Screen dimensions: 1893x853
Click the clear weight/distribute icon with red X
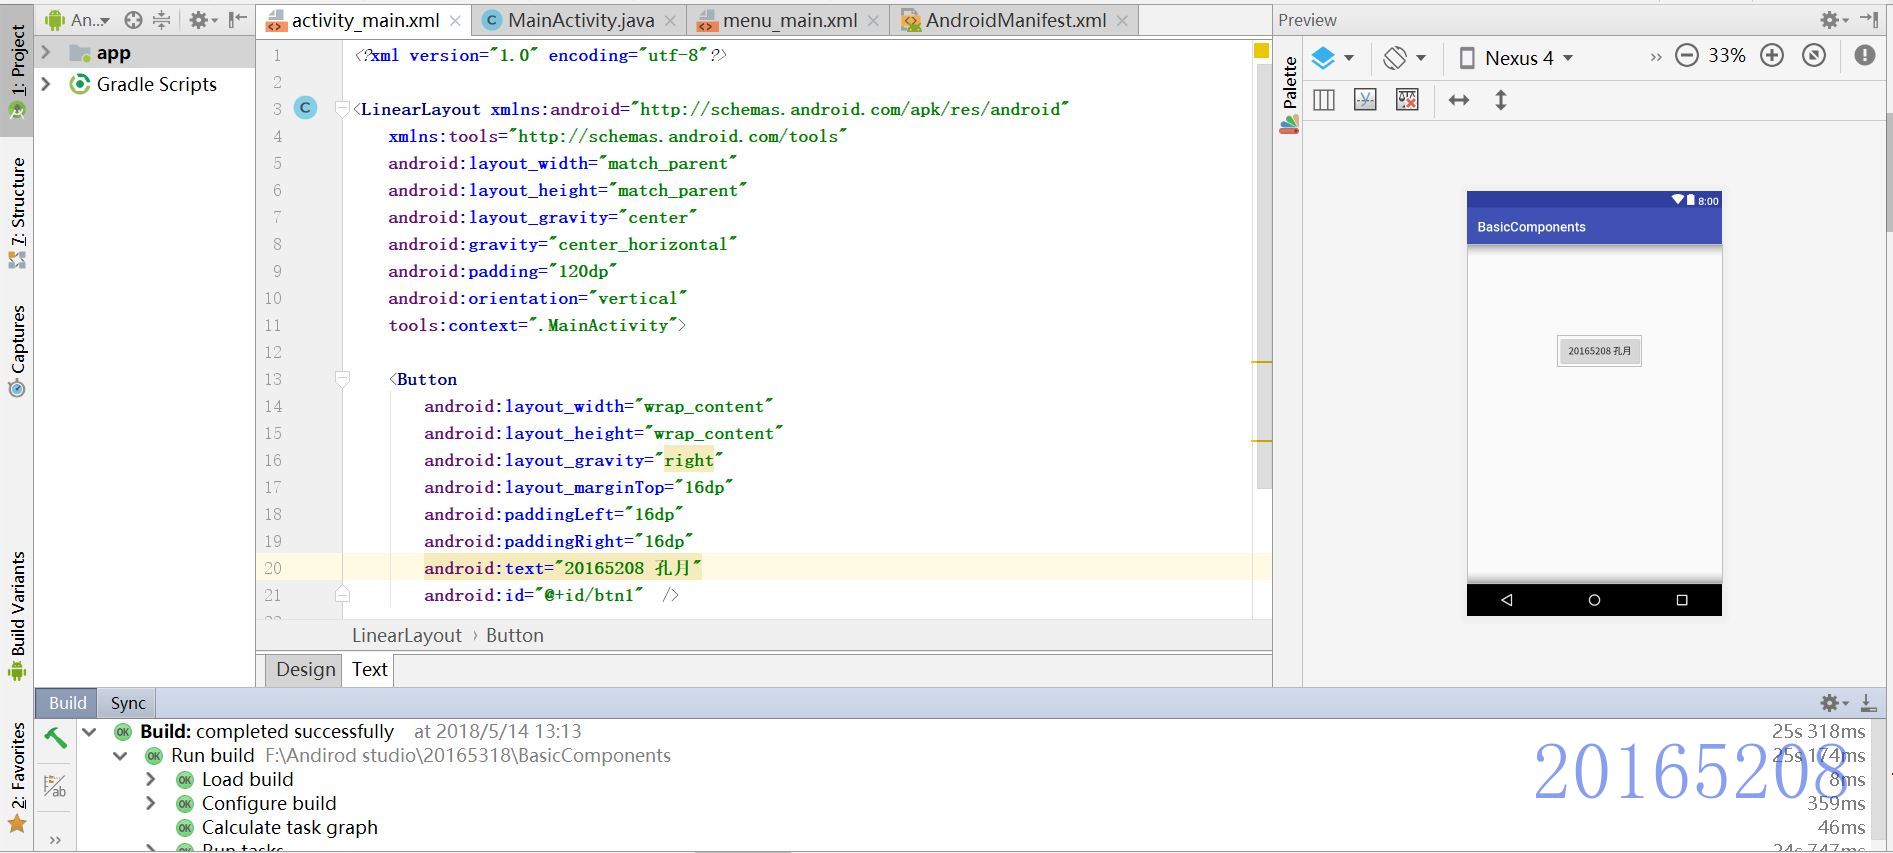1407,100
